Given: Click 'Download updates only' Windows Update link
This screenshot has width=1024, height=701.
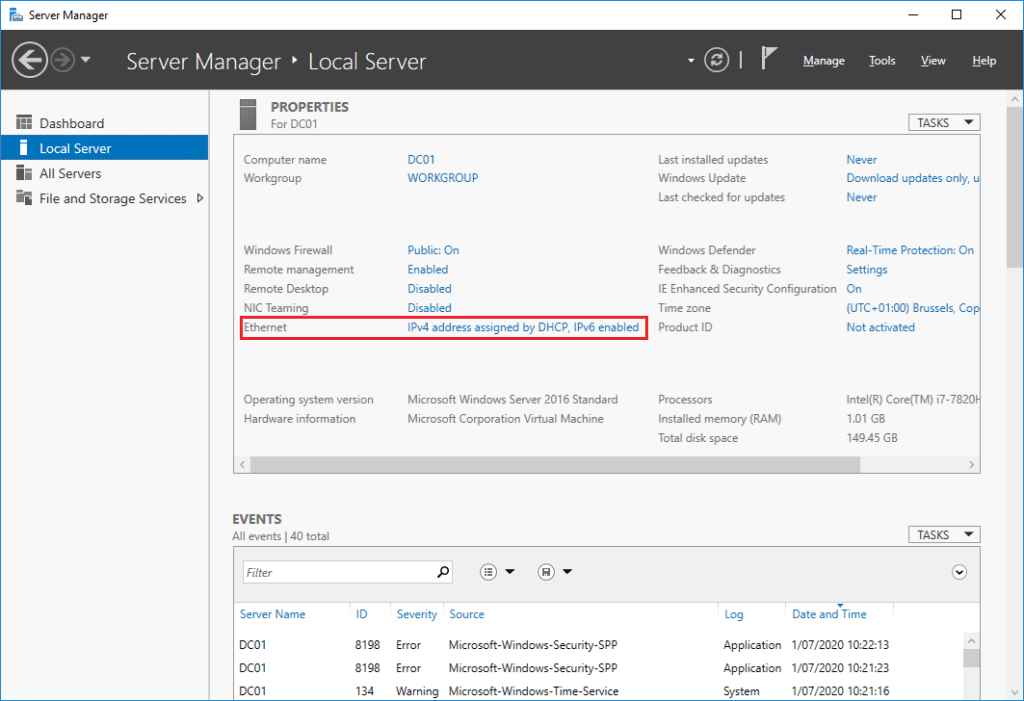Looking at the screenshot, I should [912, 178].
